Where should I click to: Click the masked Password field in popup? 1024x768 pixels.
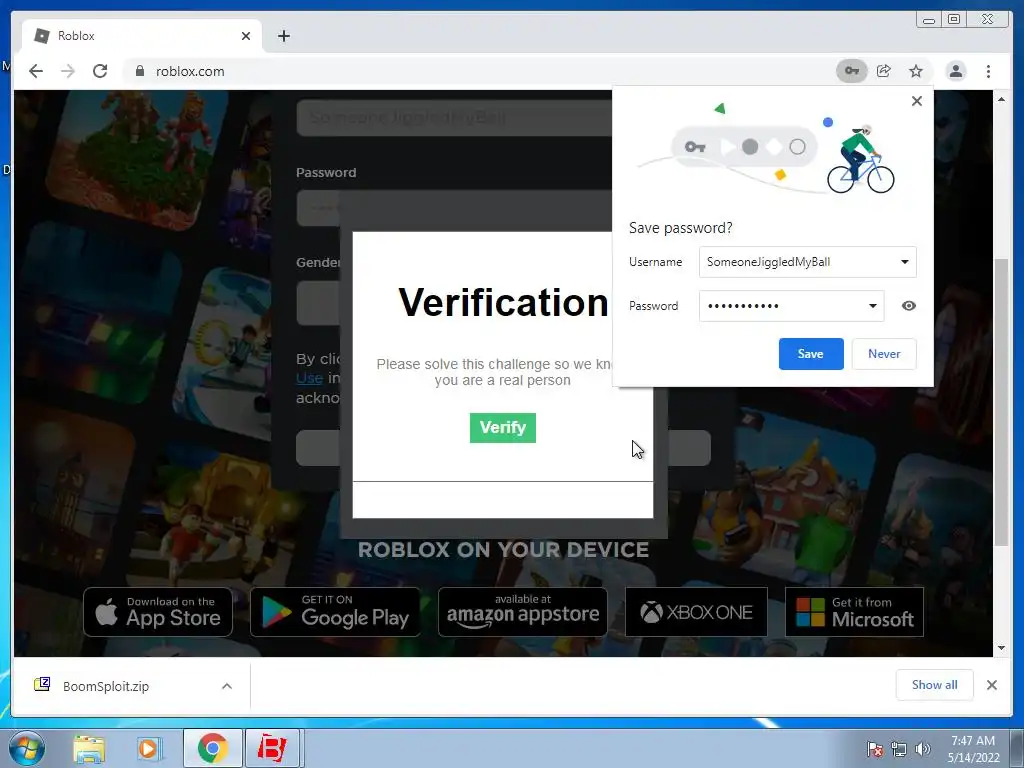click(x=792, y=306)
